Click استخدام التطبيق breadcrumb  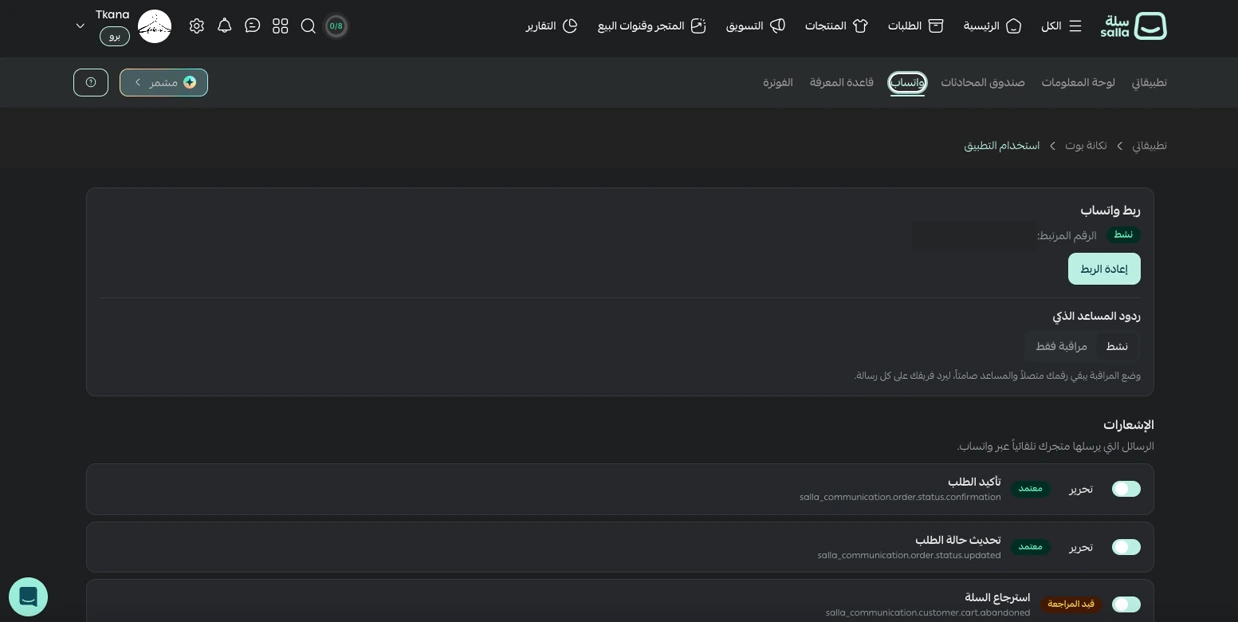click(x=1001, y=146)
